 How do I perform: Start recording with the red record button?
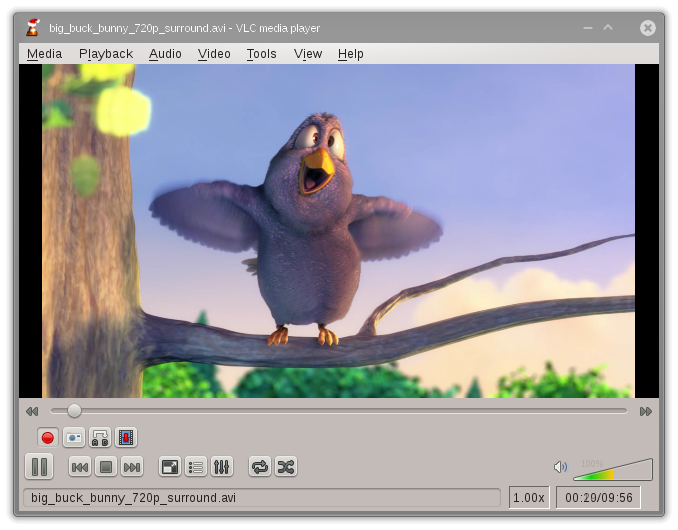click(x=48, y=437)
